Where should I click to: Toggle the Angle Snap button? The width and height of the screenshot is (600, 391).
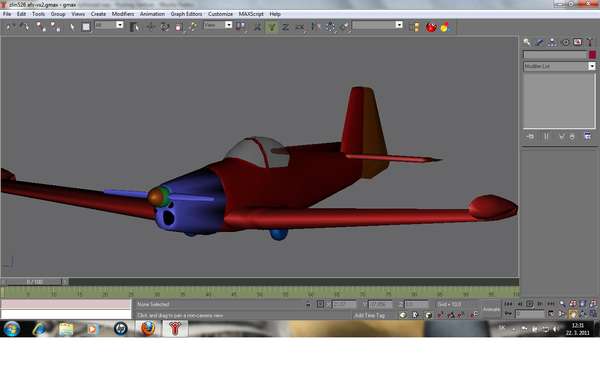coord(451,315)
